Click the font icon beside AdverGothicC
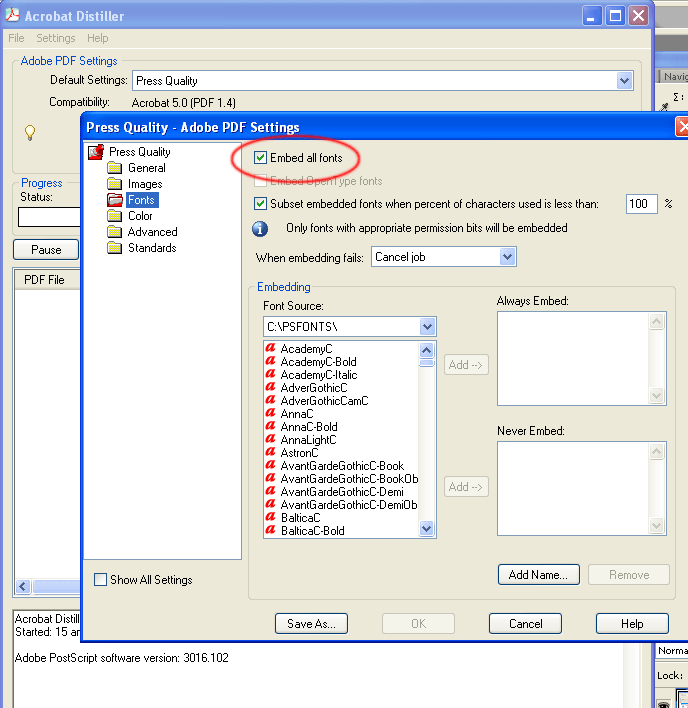The width and height of the screenshot is (688, 708). pyautogui.click(x=270, y=387)
